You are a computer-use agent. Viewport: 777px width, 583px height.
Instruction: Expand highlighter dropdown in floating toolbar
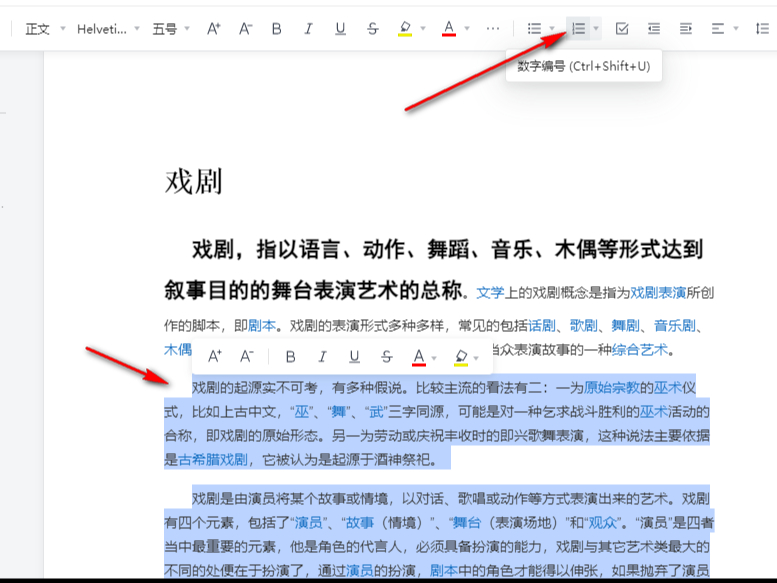[476, 358]
